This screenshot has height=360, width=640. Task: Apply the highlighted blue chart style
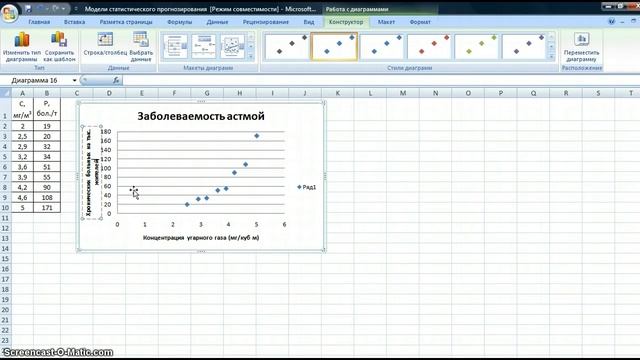tap(334, 47)
